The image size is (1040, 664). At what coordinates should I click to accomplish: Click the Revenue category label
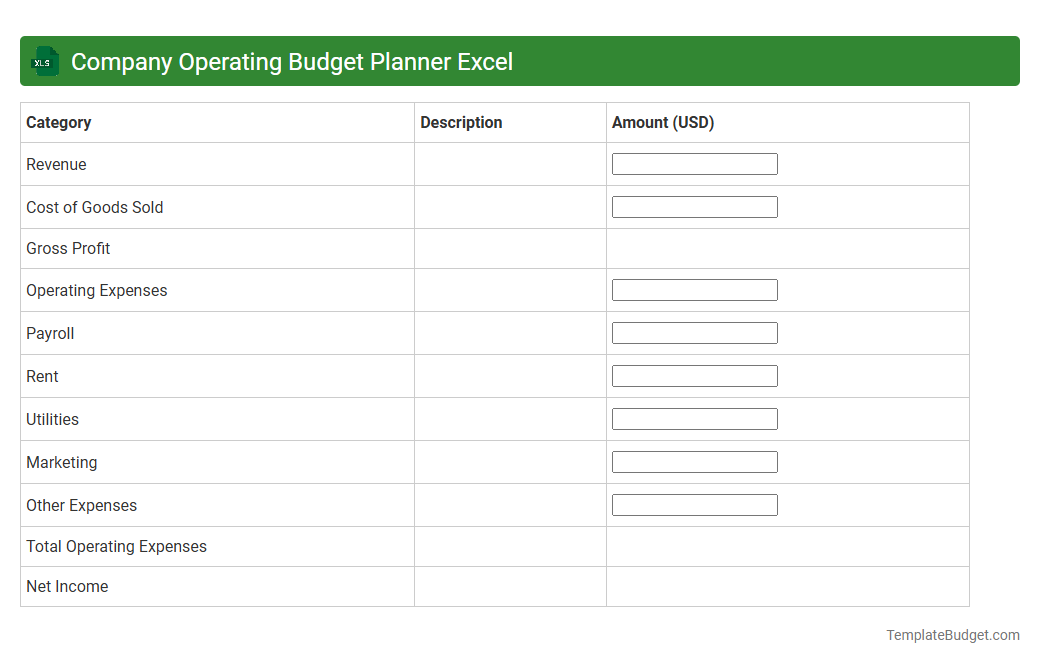pos(56,164)
